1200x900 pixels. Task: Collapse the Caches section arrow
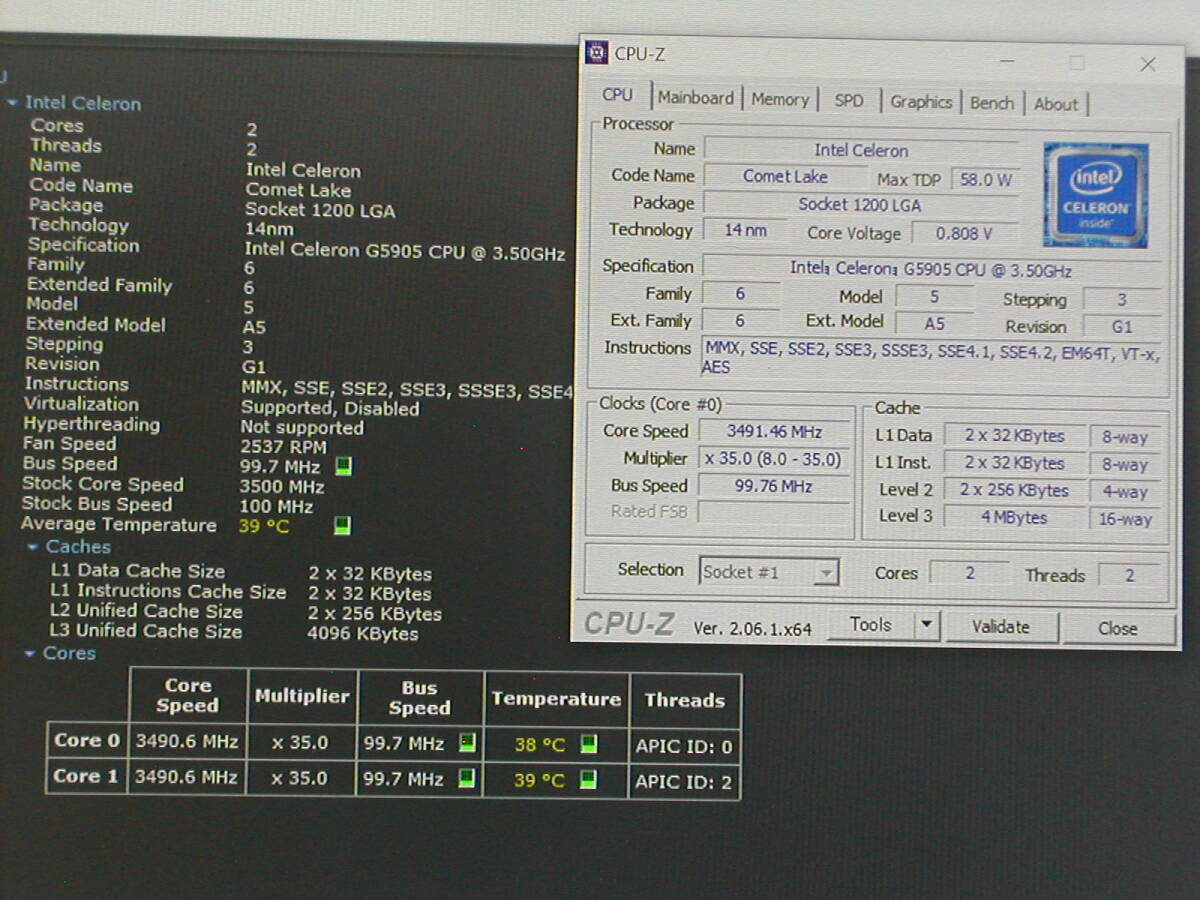coord(34,547)
